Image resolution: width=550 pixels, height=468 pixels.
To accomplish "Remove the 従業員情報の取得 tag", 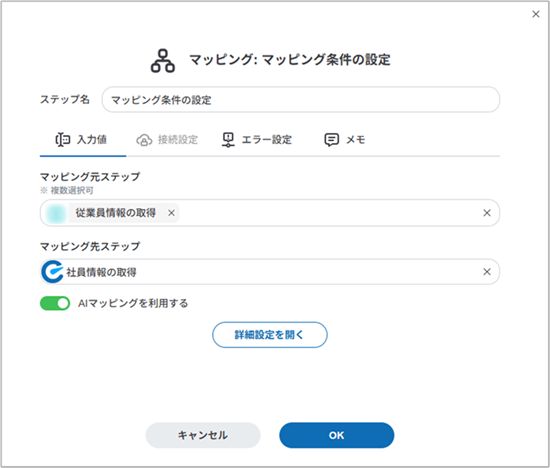I will point(171,213).
